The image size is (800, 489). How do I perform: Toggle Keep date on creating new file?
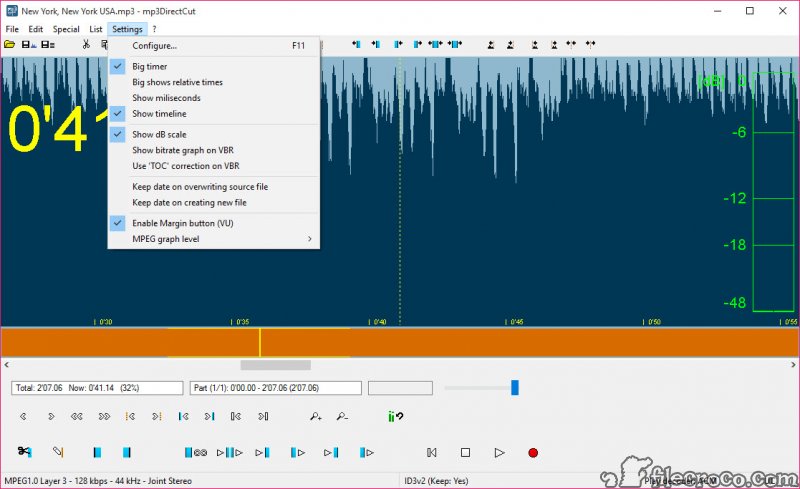pos(214,203)
